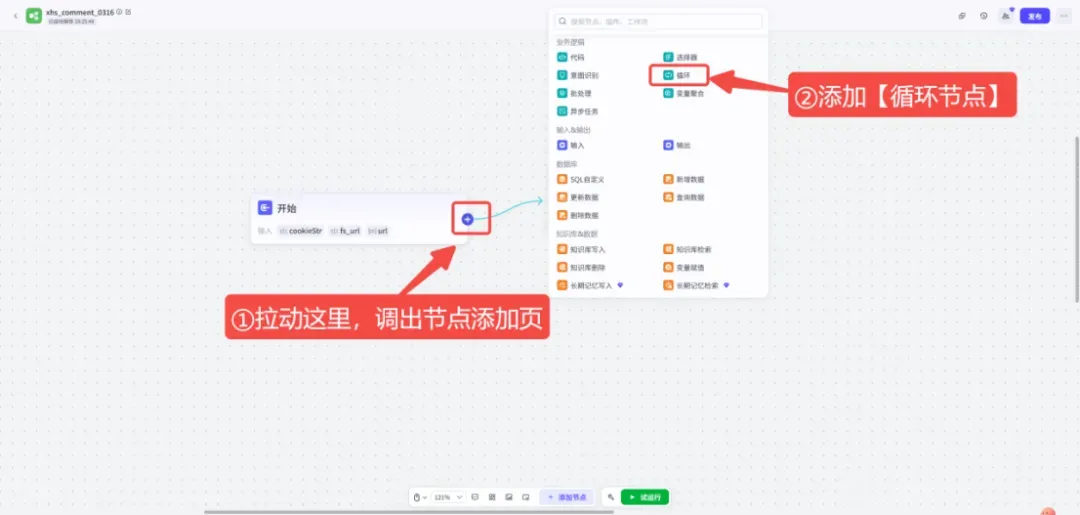Open version history clock icon
Viewport: 1080px width, 515px height.
click(x=984, y=16)
